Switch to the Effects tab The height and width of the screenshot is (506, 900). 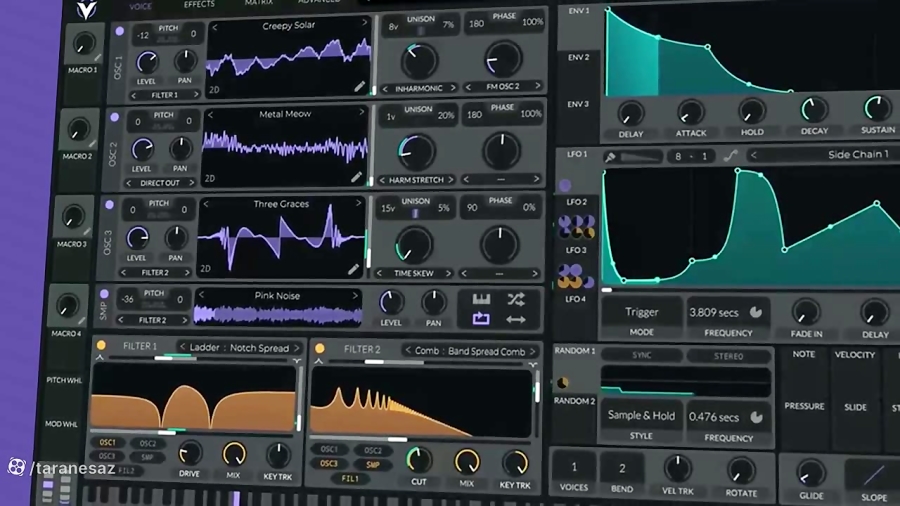[199, 5]
